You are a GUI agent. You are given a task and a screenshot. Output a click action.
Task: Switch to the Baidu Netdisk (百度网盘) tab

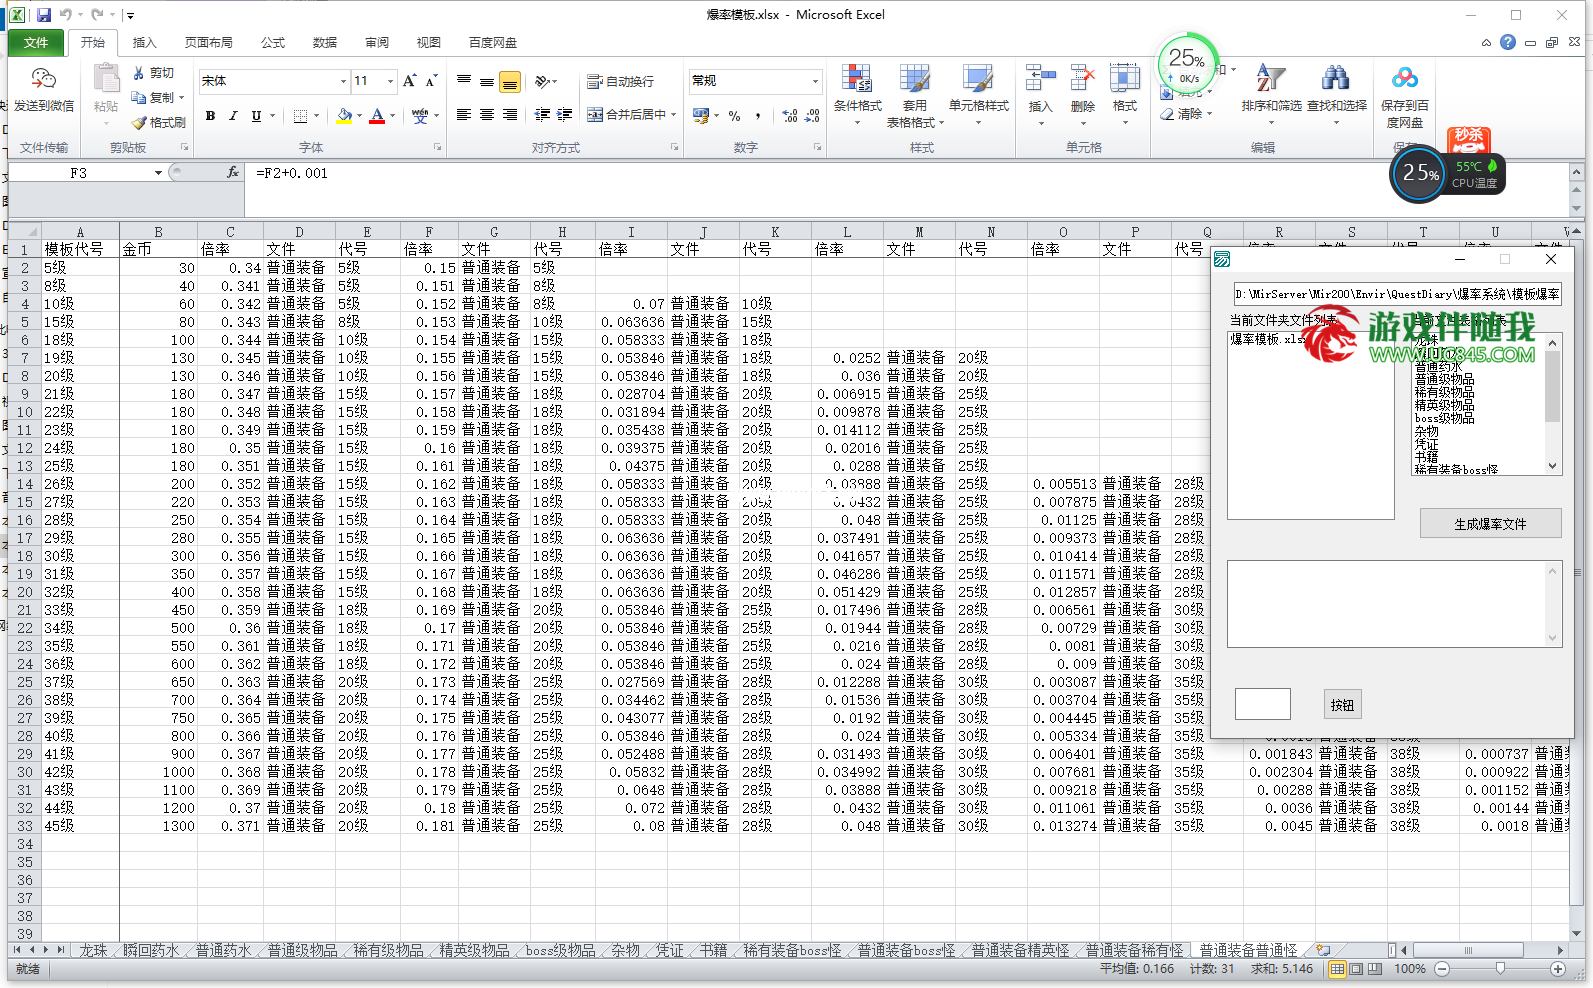tap(493, 43)
